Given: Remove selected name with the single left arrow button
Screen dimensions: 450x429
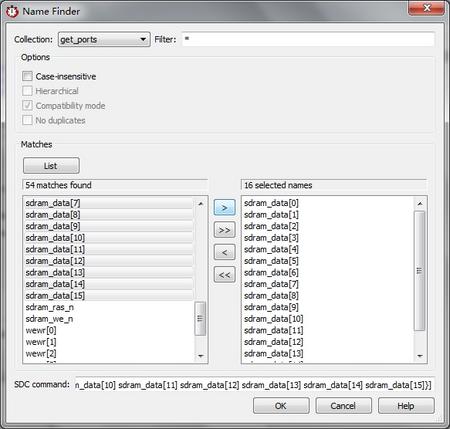Looking at the screenshot, I should click(x=224, y=252).
